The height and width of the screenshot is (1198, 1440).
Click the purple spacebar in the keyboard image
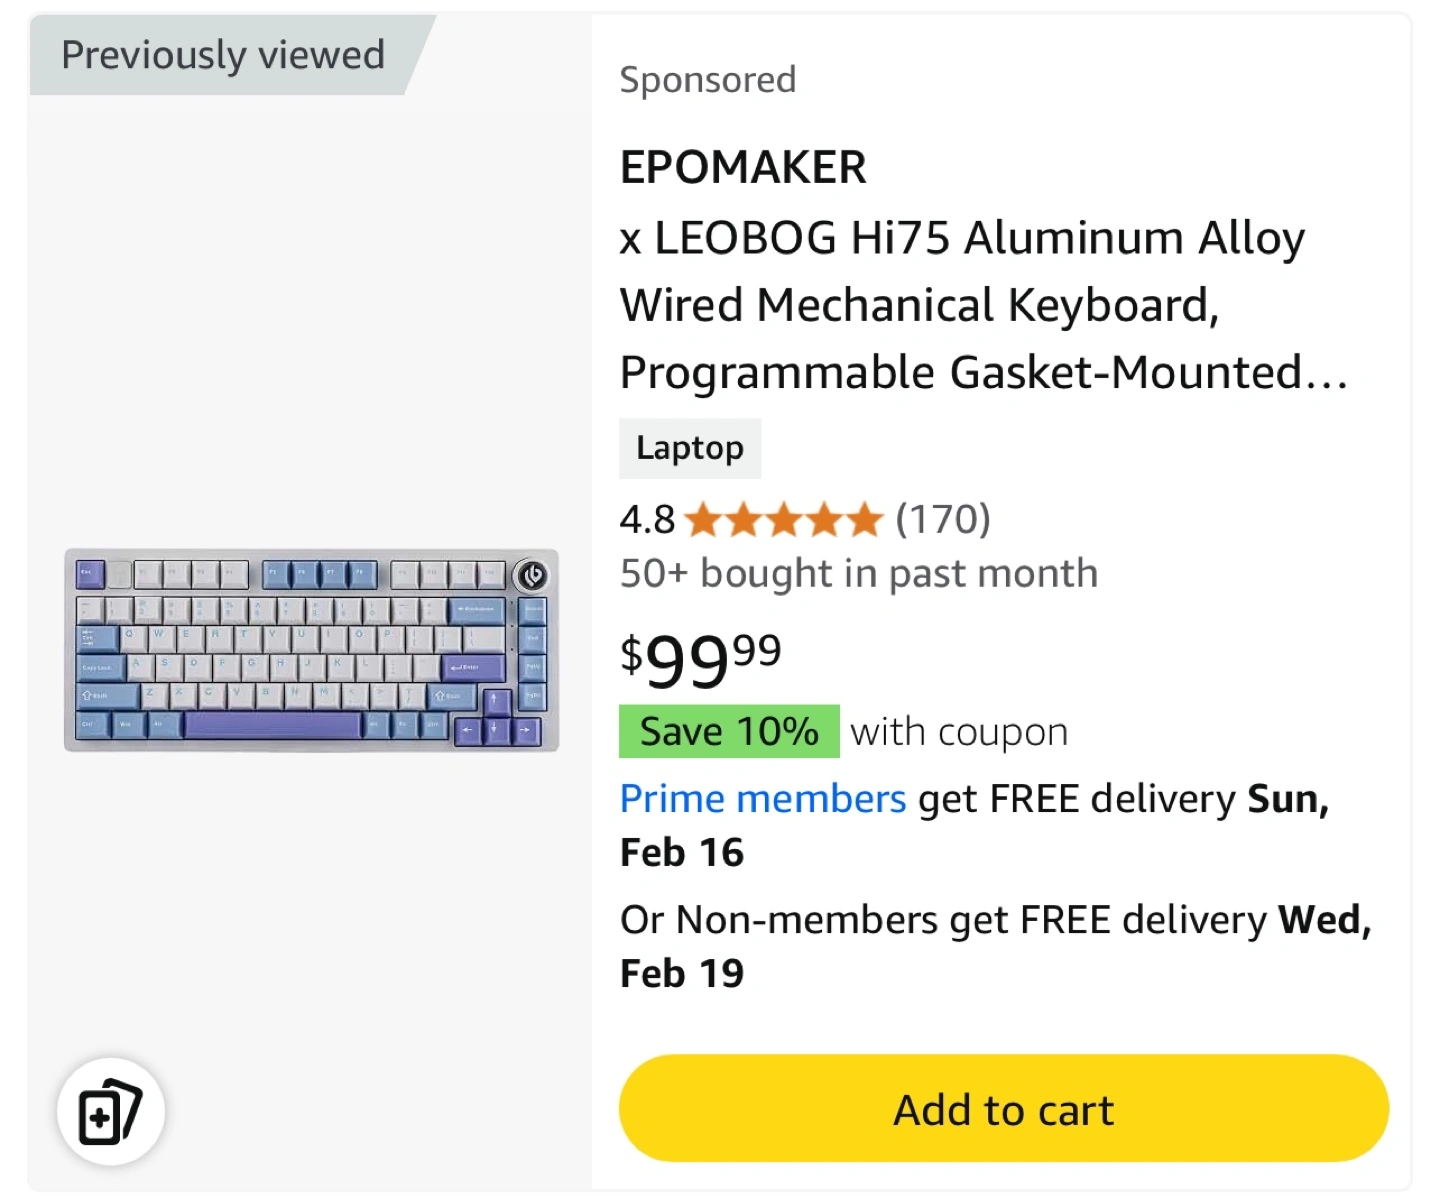click(x=272, y=726)
